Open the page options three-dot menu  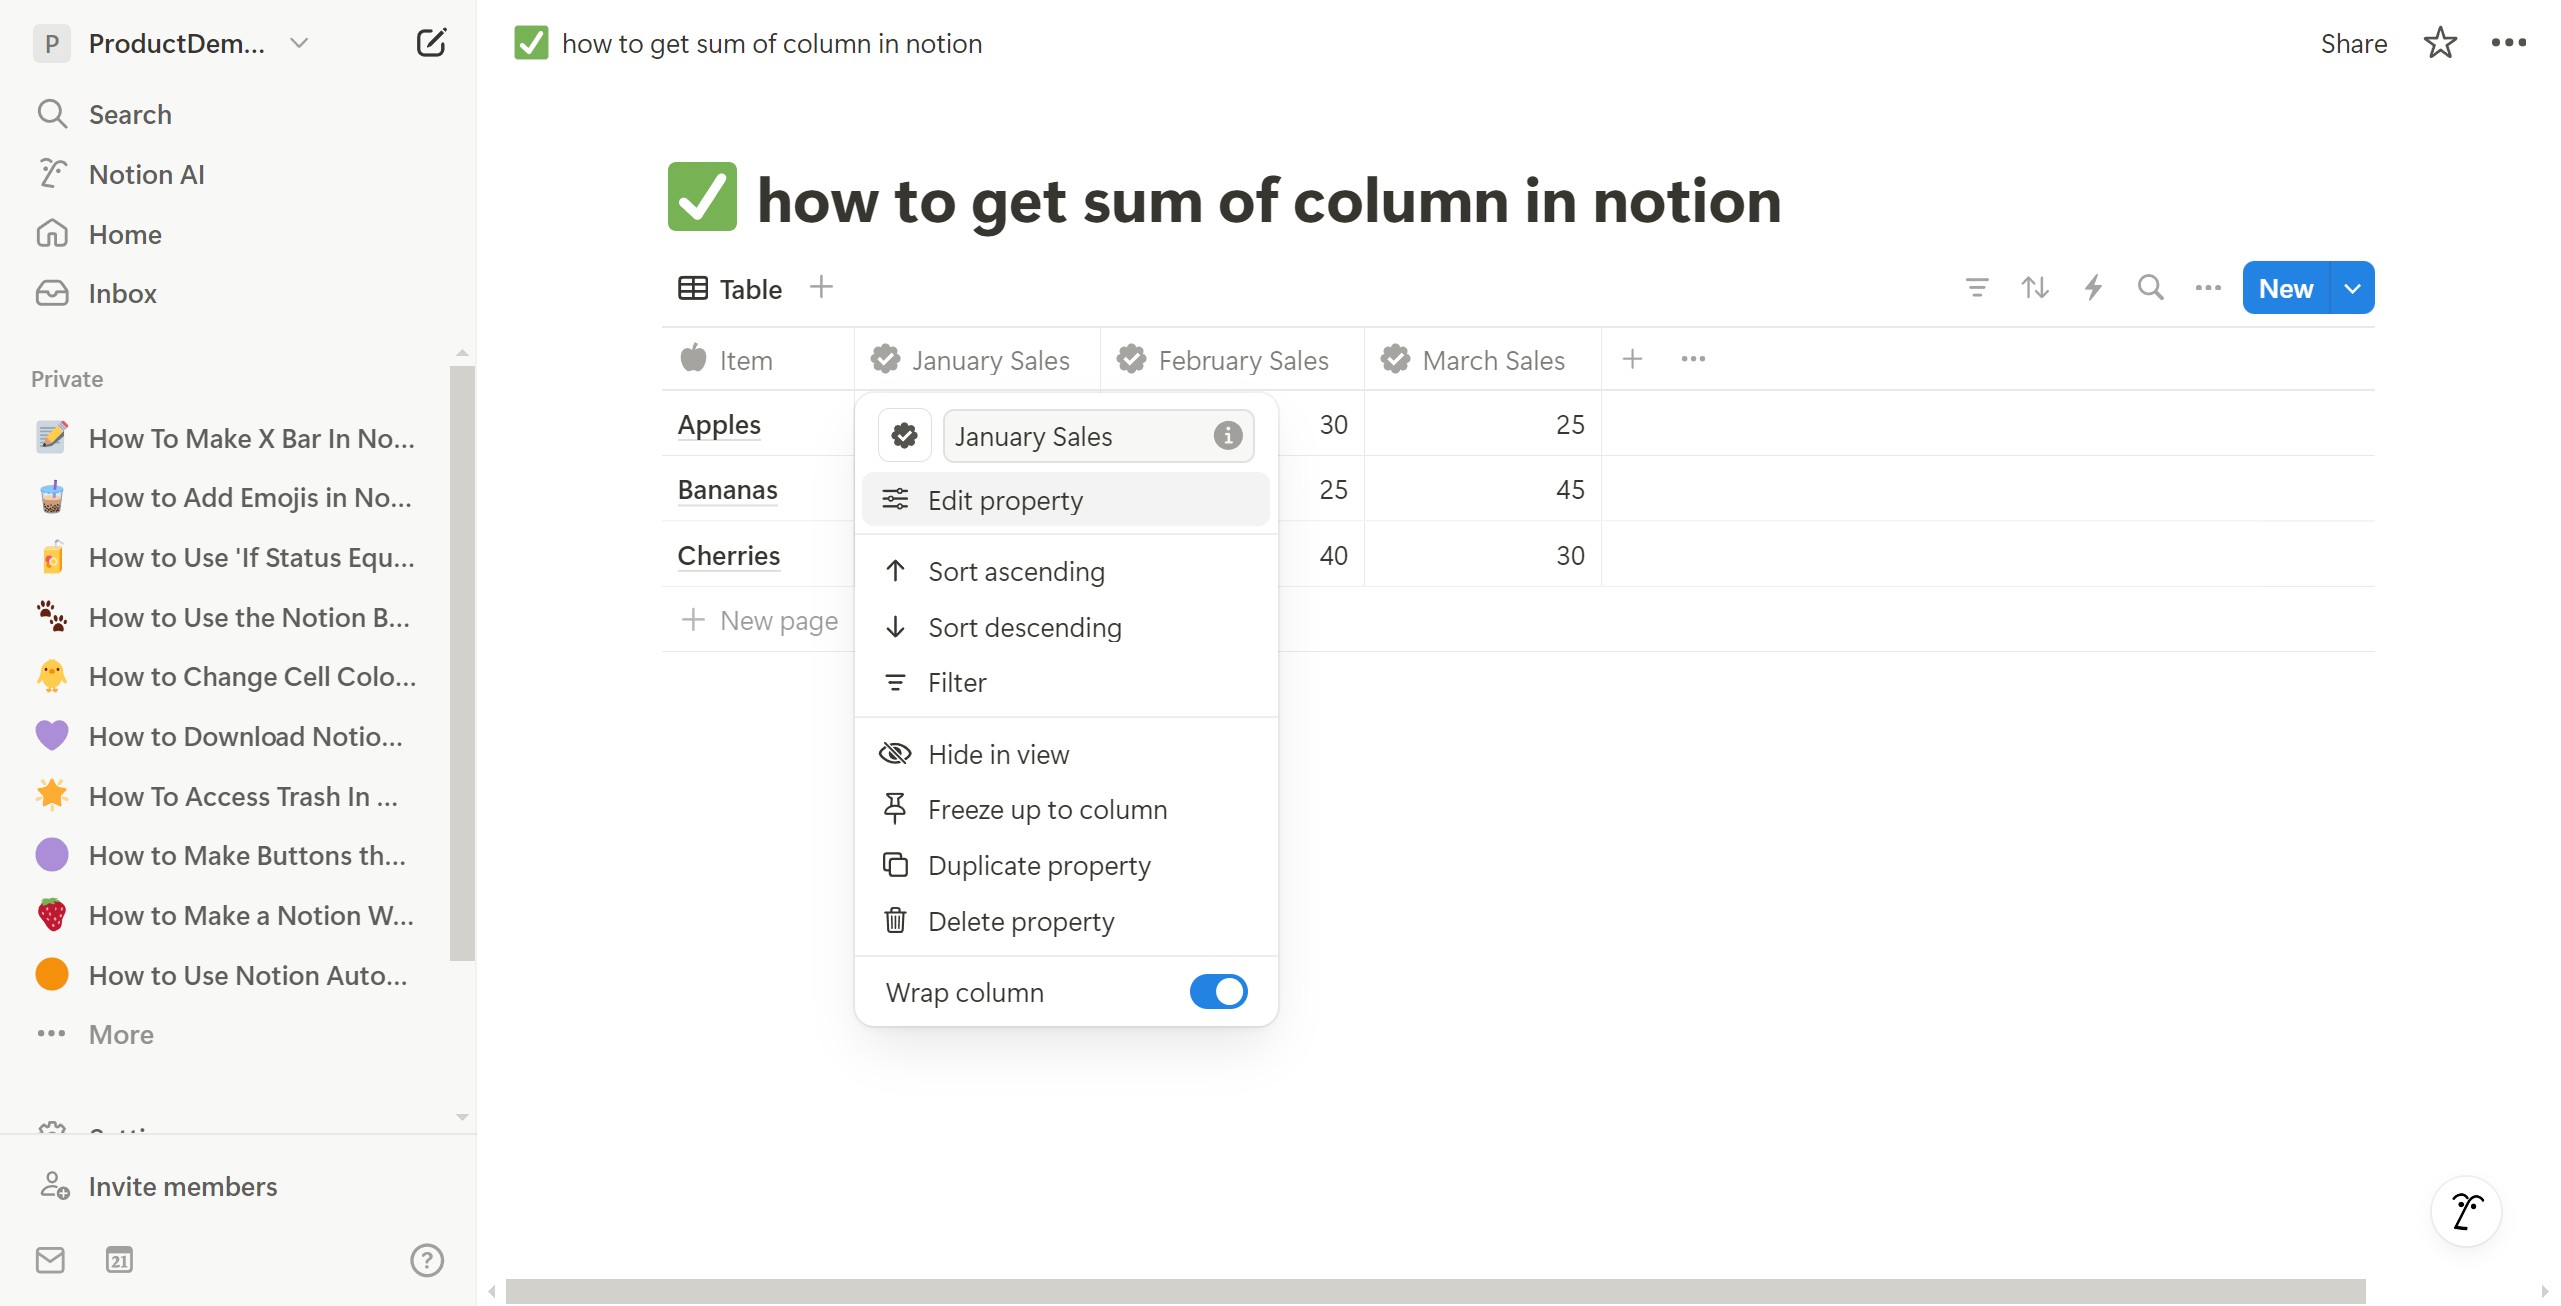[2508, 43]
